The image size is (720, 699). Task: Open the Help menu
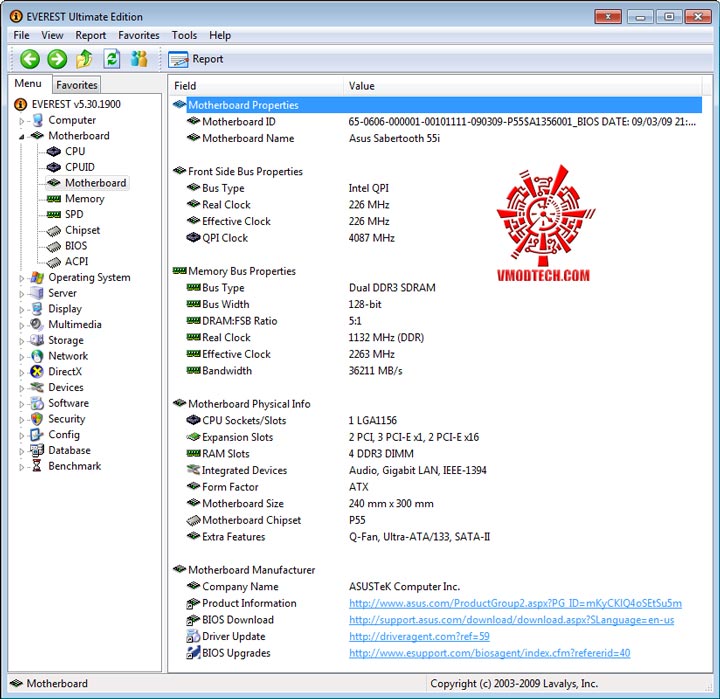click(220, 35)
